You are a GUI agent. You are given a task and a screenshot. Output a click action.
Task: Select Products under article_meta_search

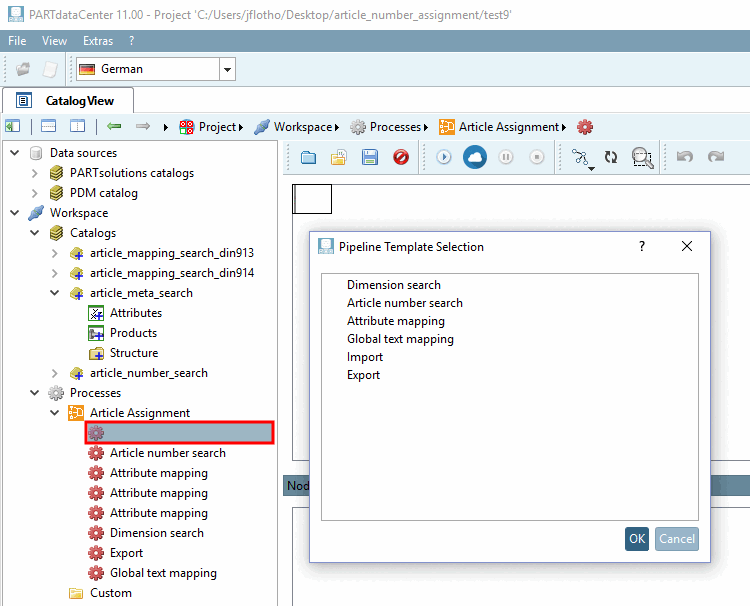[x=133, y=333]
